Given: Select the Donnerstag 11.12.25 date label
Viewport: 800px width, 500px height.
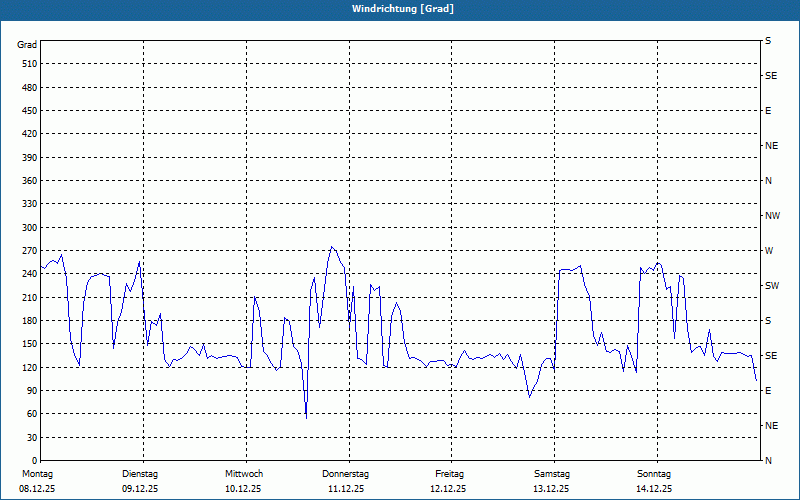Looking at the screenshot, I should 346,481.
